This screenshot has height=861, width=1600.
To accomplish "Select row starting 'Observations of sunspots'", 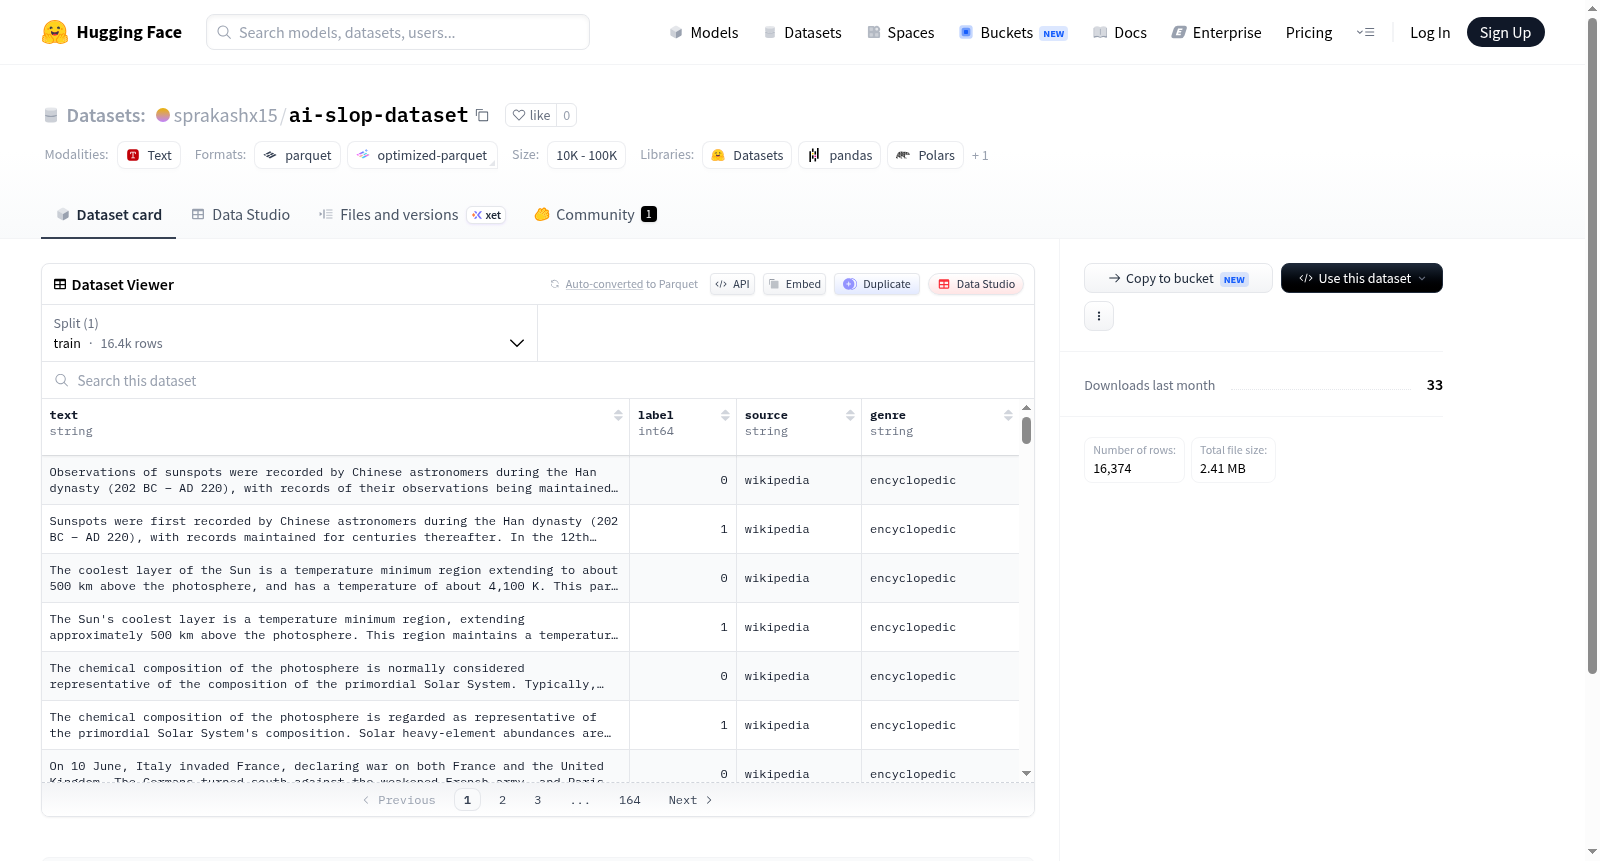I will 530,480.
